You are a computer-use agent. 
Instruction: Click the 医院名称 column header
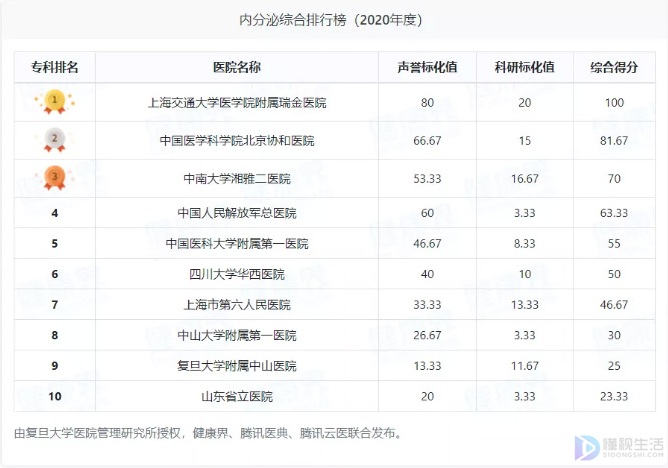(237, 67)
